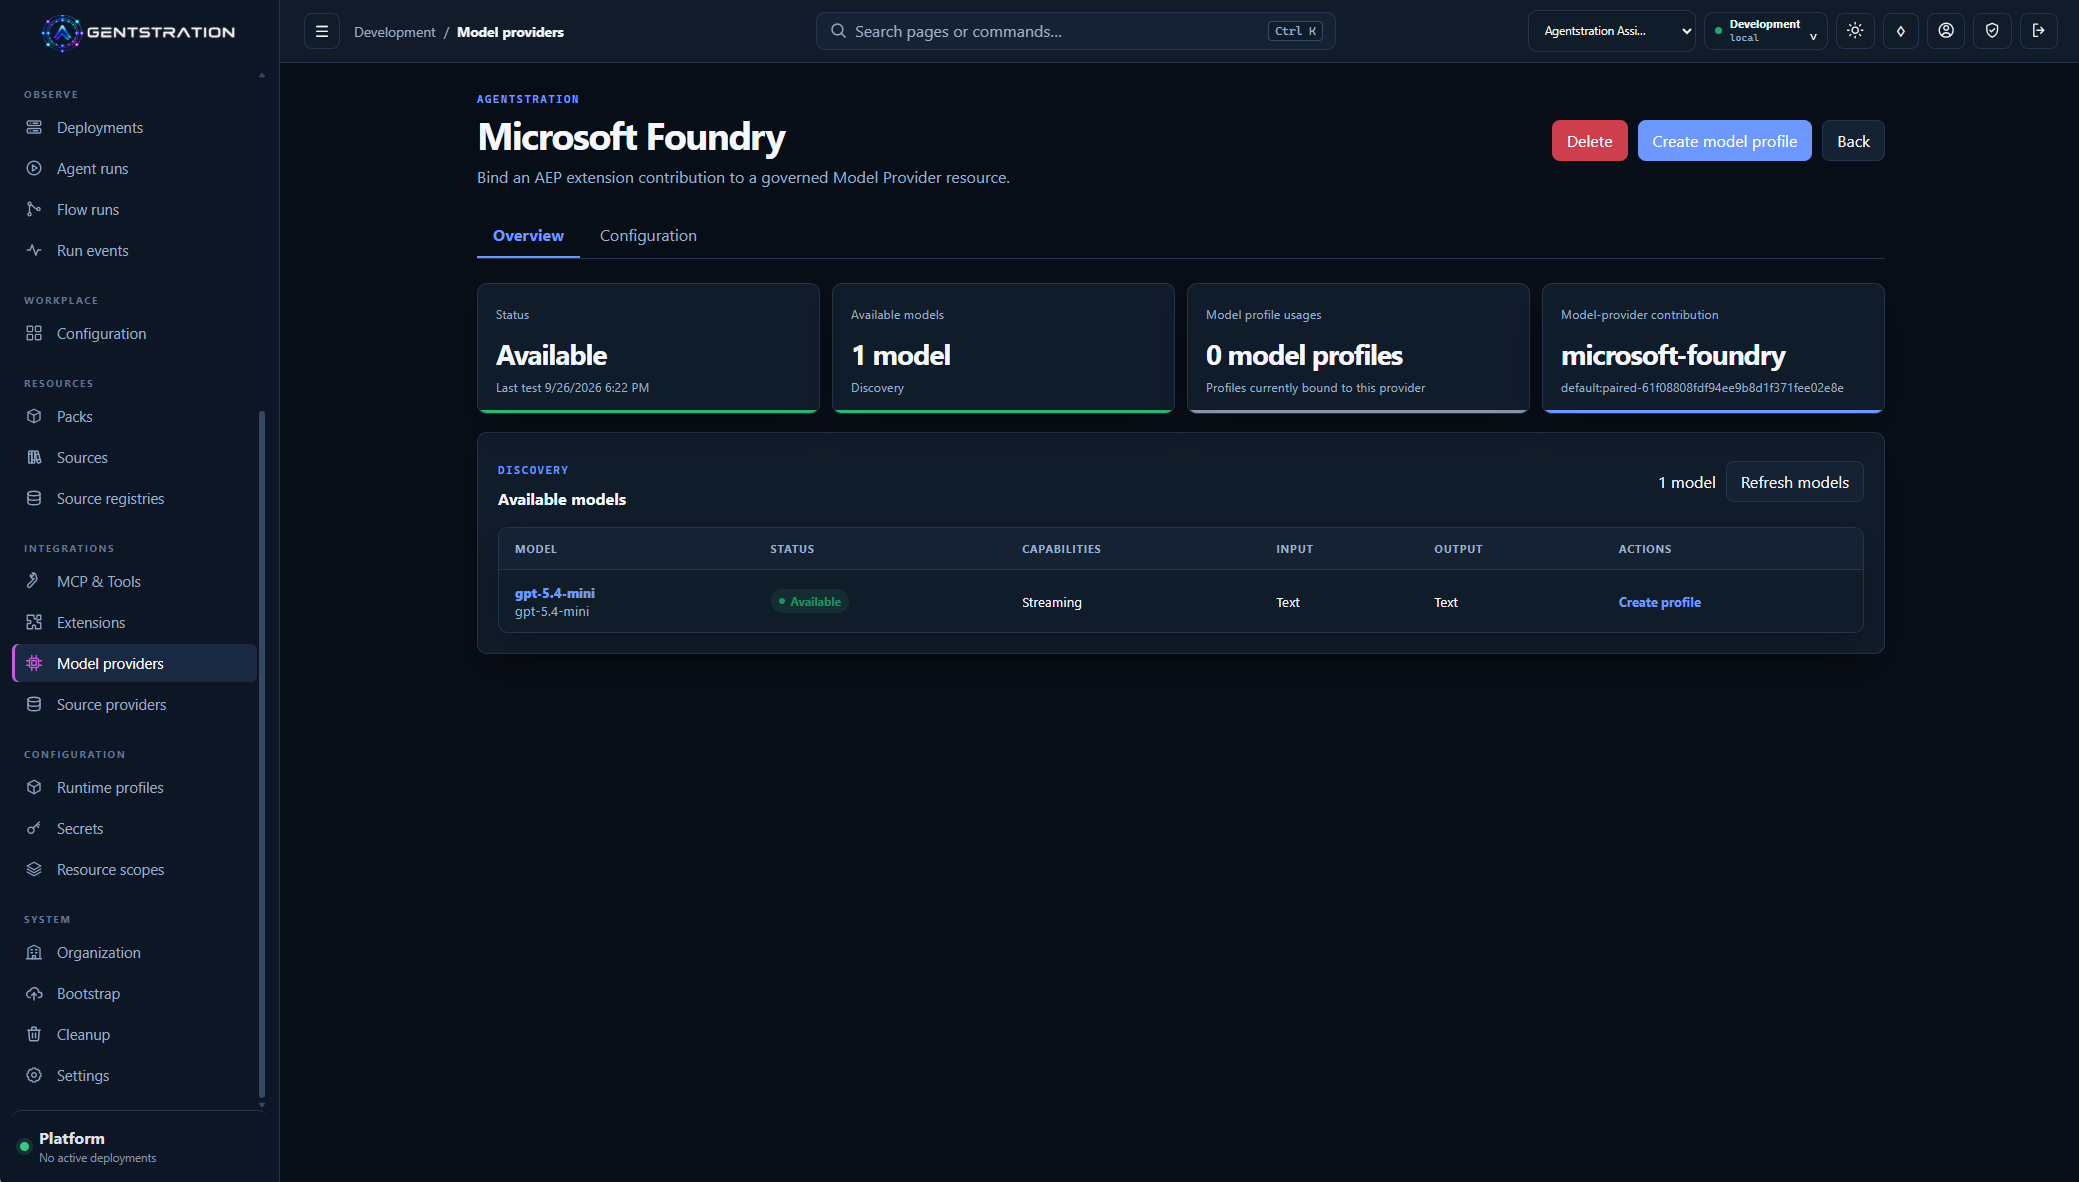
Task: Click the MCP & Tools icon
Action: coord(34,582)
